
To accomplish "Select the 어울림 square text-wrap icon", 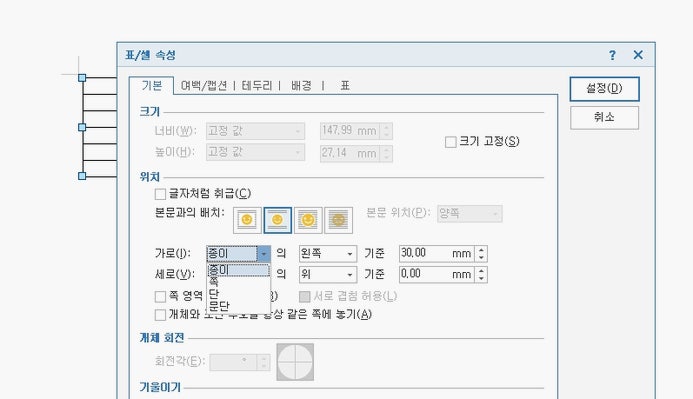I will (x=247, y=220).
